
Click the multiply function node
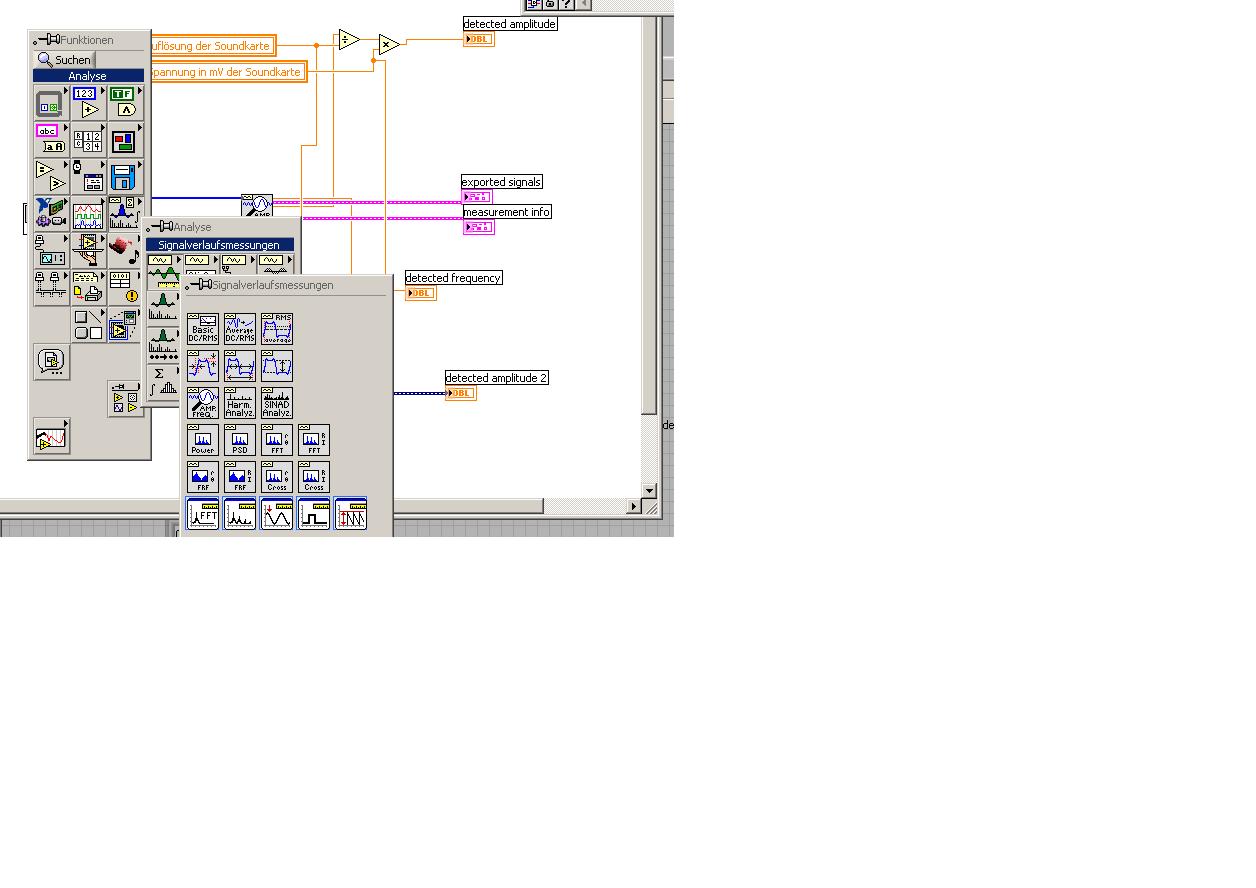pyautogui.click(x=389, y=44)
